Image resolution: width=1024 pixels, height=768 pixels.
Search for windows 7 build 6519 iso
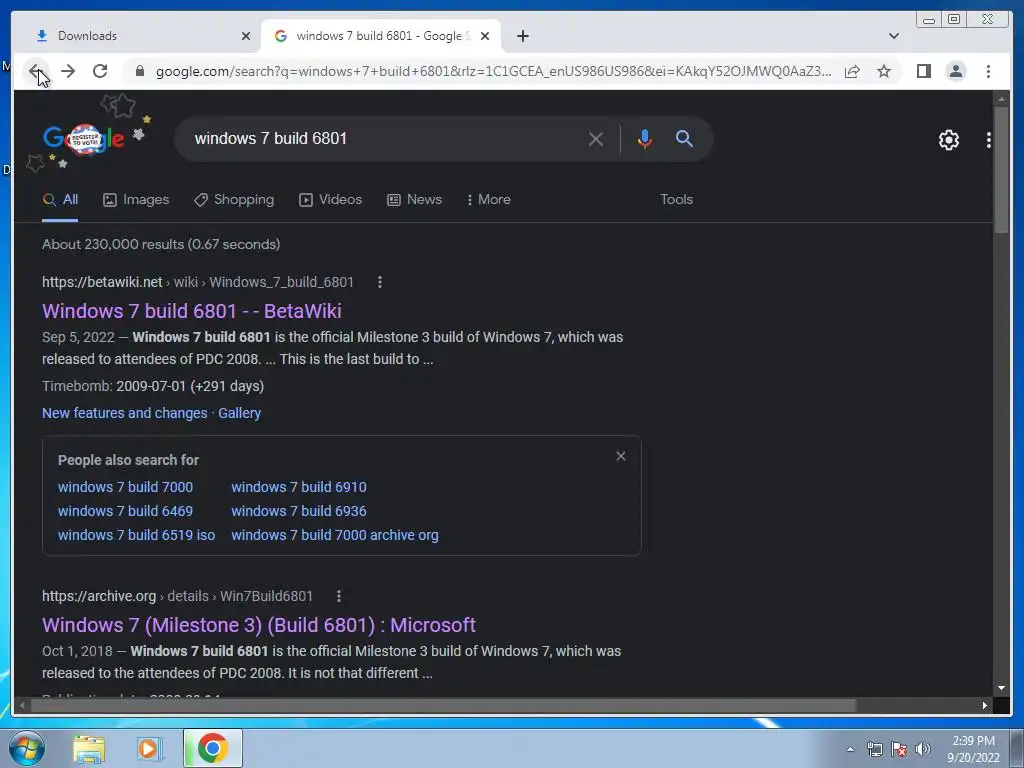(136, 536)
